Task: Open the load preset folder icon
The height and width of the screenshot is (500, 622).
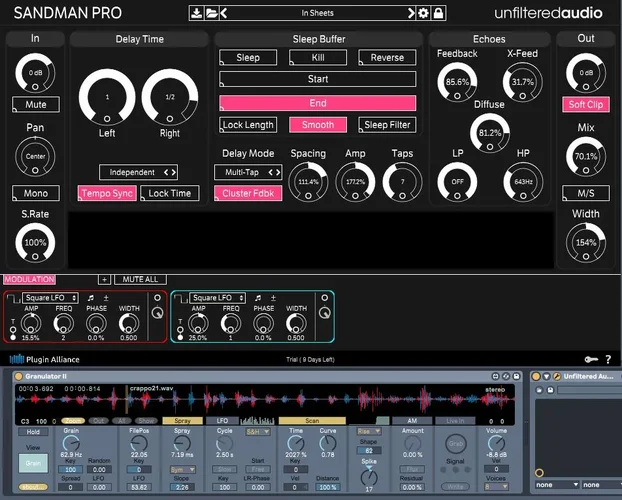Action: point(210,13)
